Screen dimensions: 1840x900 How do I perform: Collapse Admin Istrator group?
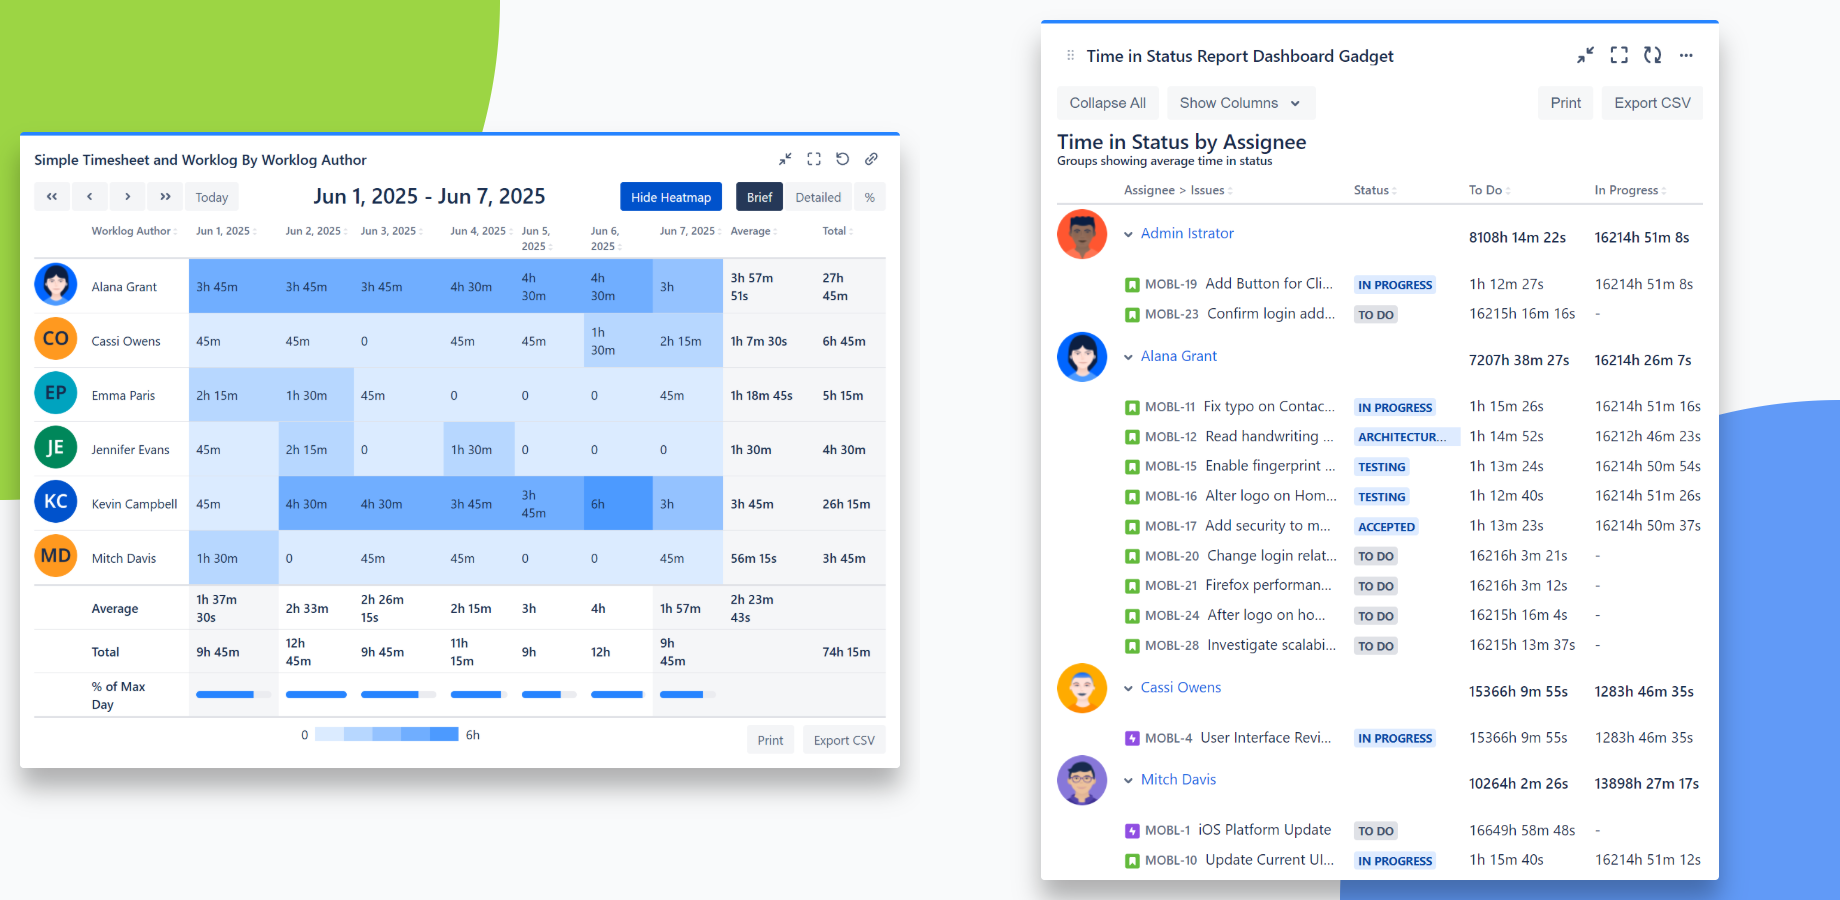pos(1128,234)
